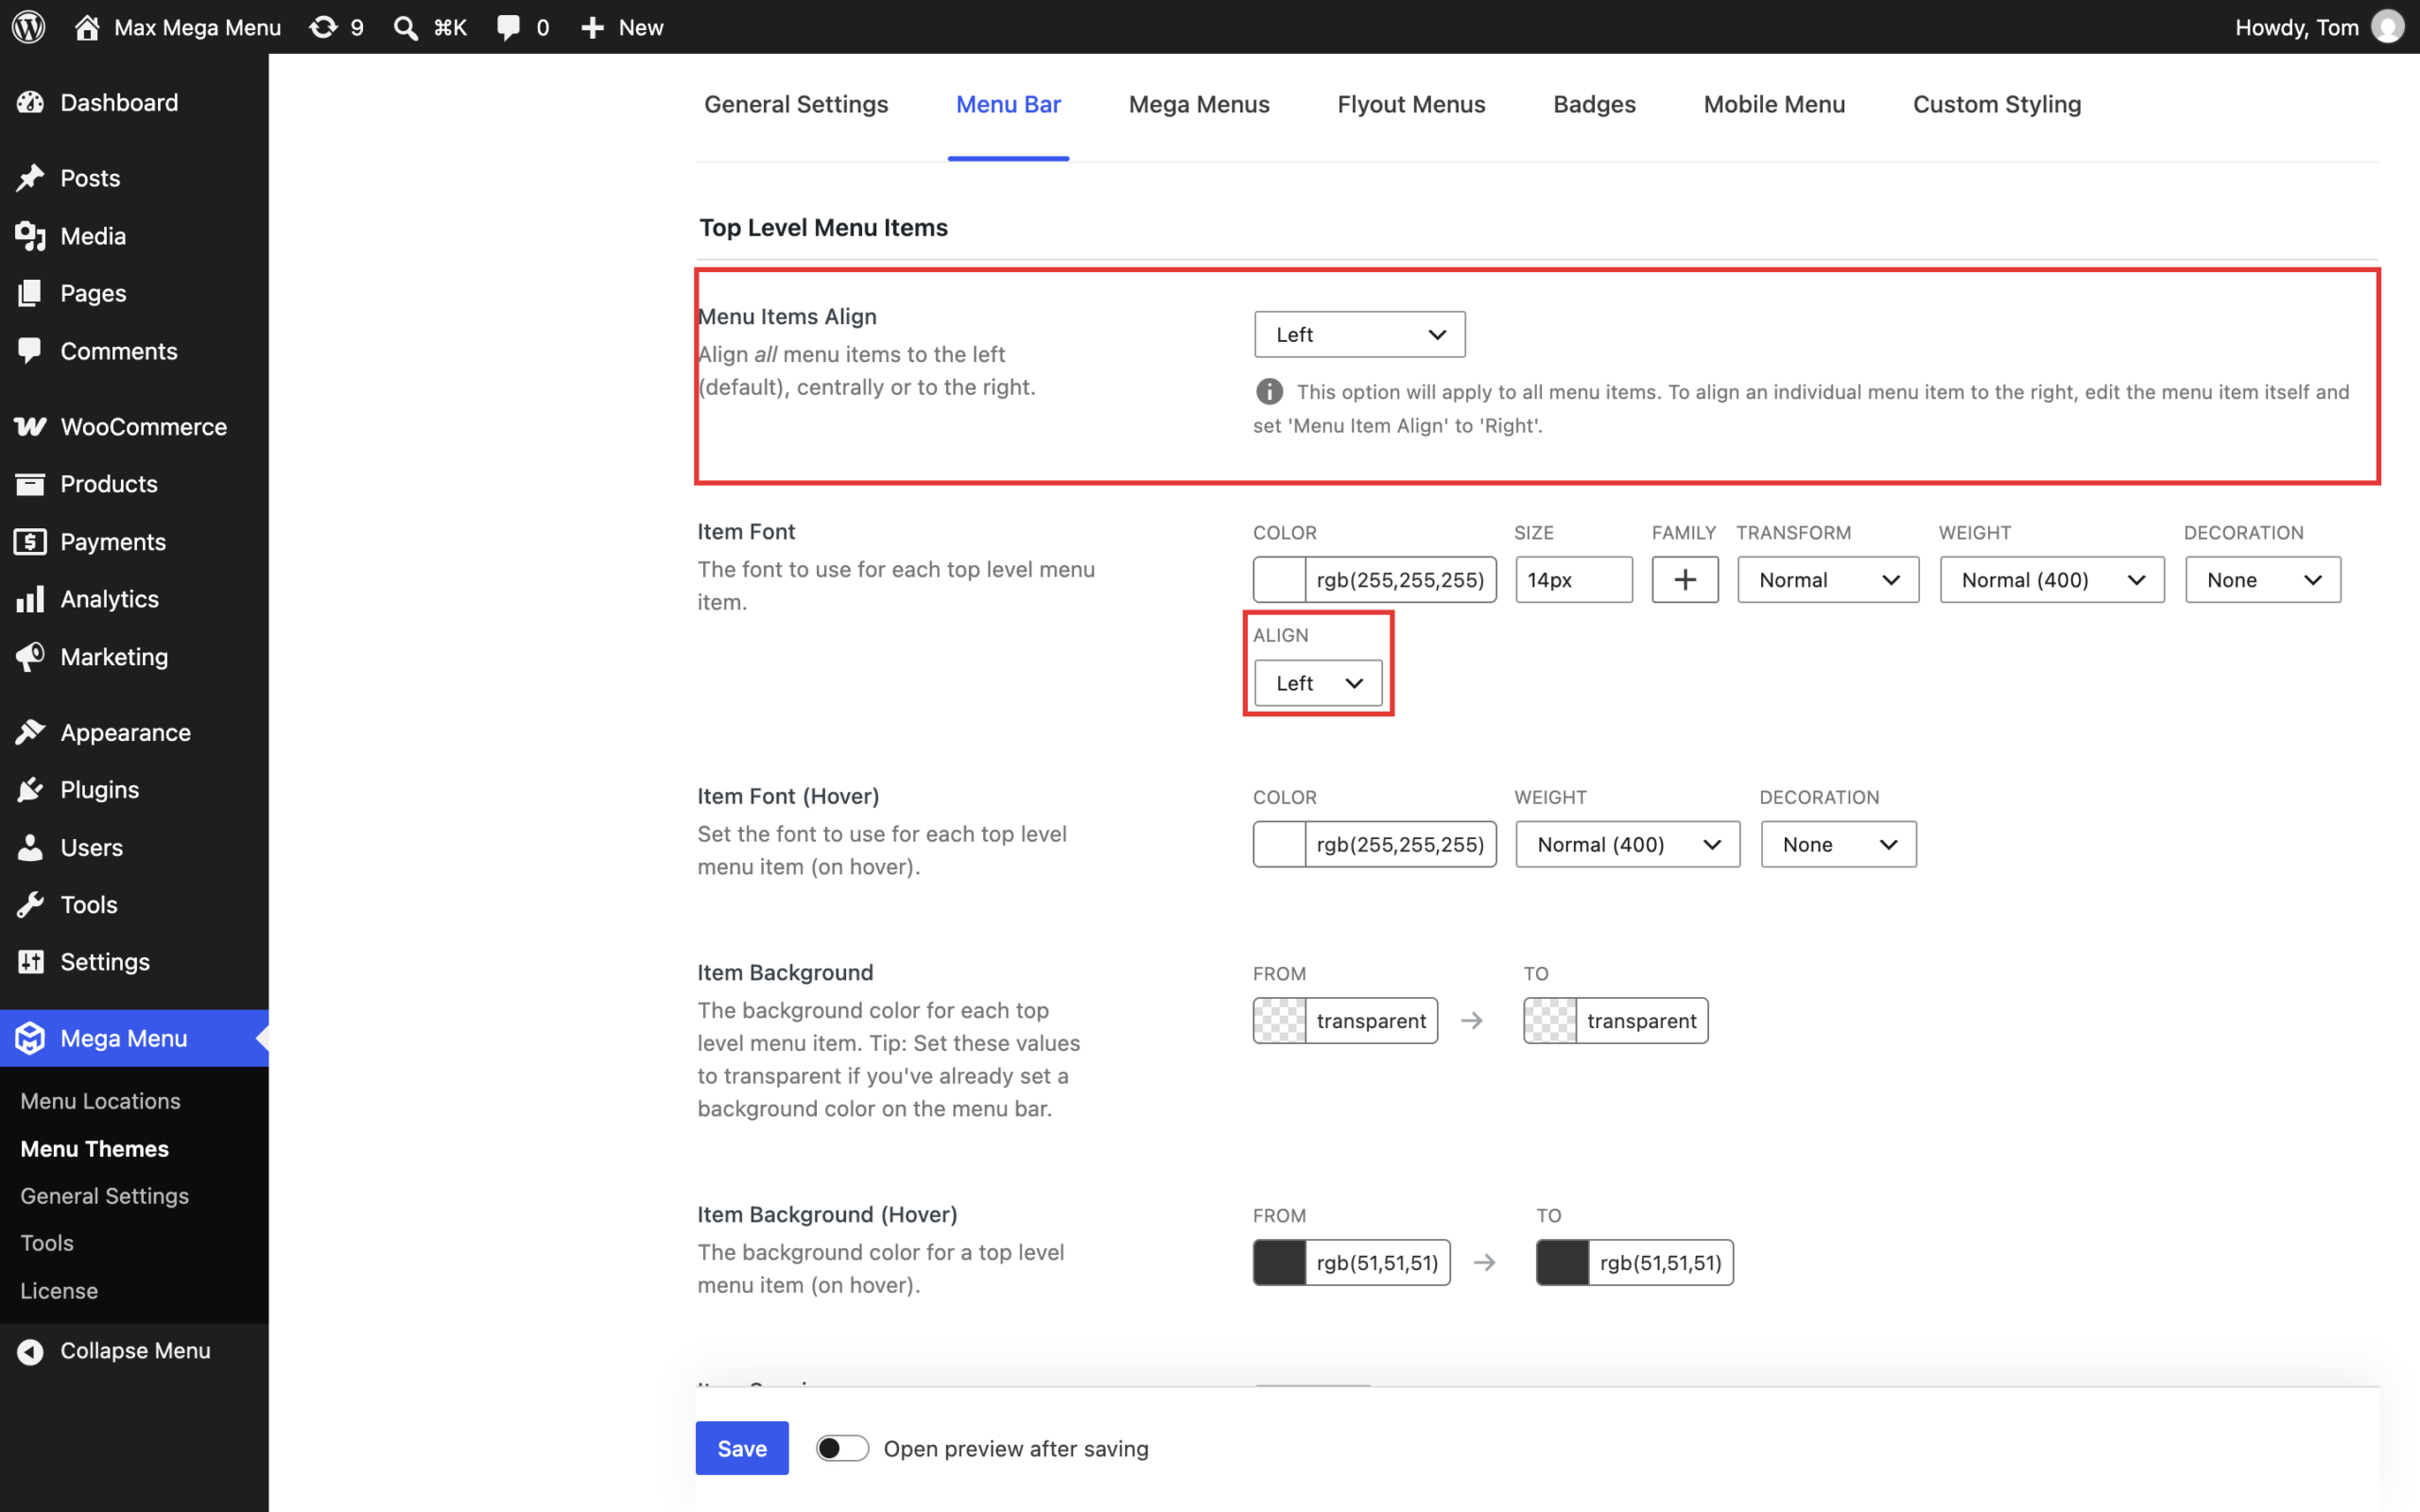Image resolution: width=2420 pixels, height=1512 pixels.
Task: Click the Media library icon
Action: pos(30,236)
